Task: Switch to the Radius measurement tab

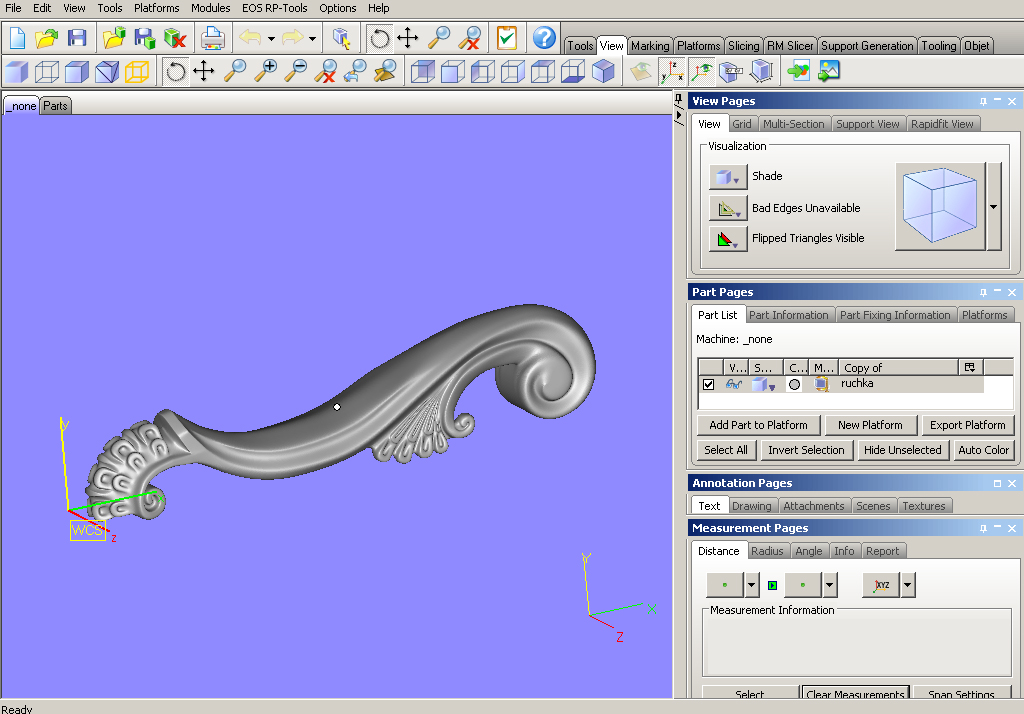Action: coord(767,551)
